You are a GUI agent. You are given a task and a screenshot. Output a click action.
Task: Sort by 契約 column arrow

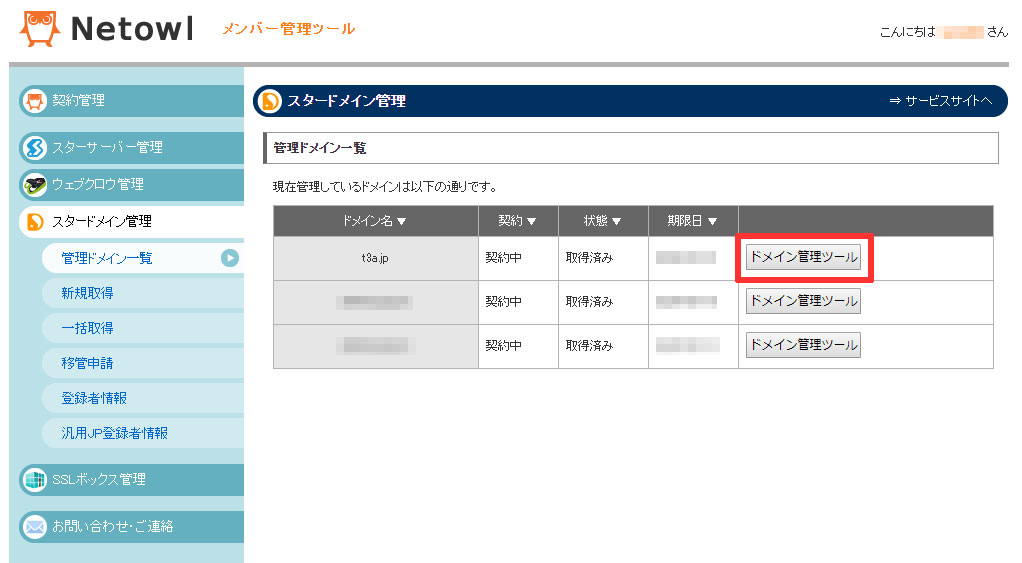pyautogui.click(x=532, y=222)
